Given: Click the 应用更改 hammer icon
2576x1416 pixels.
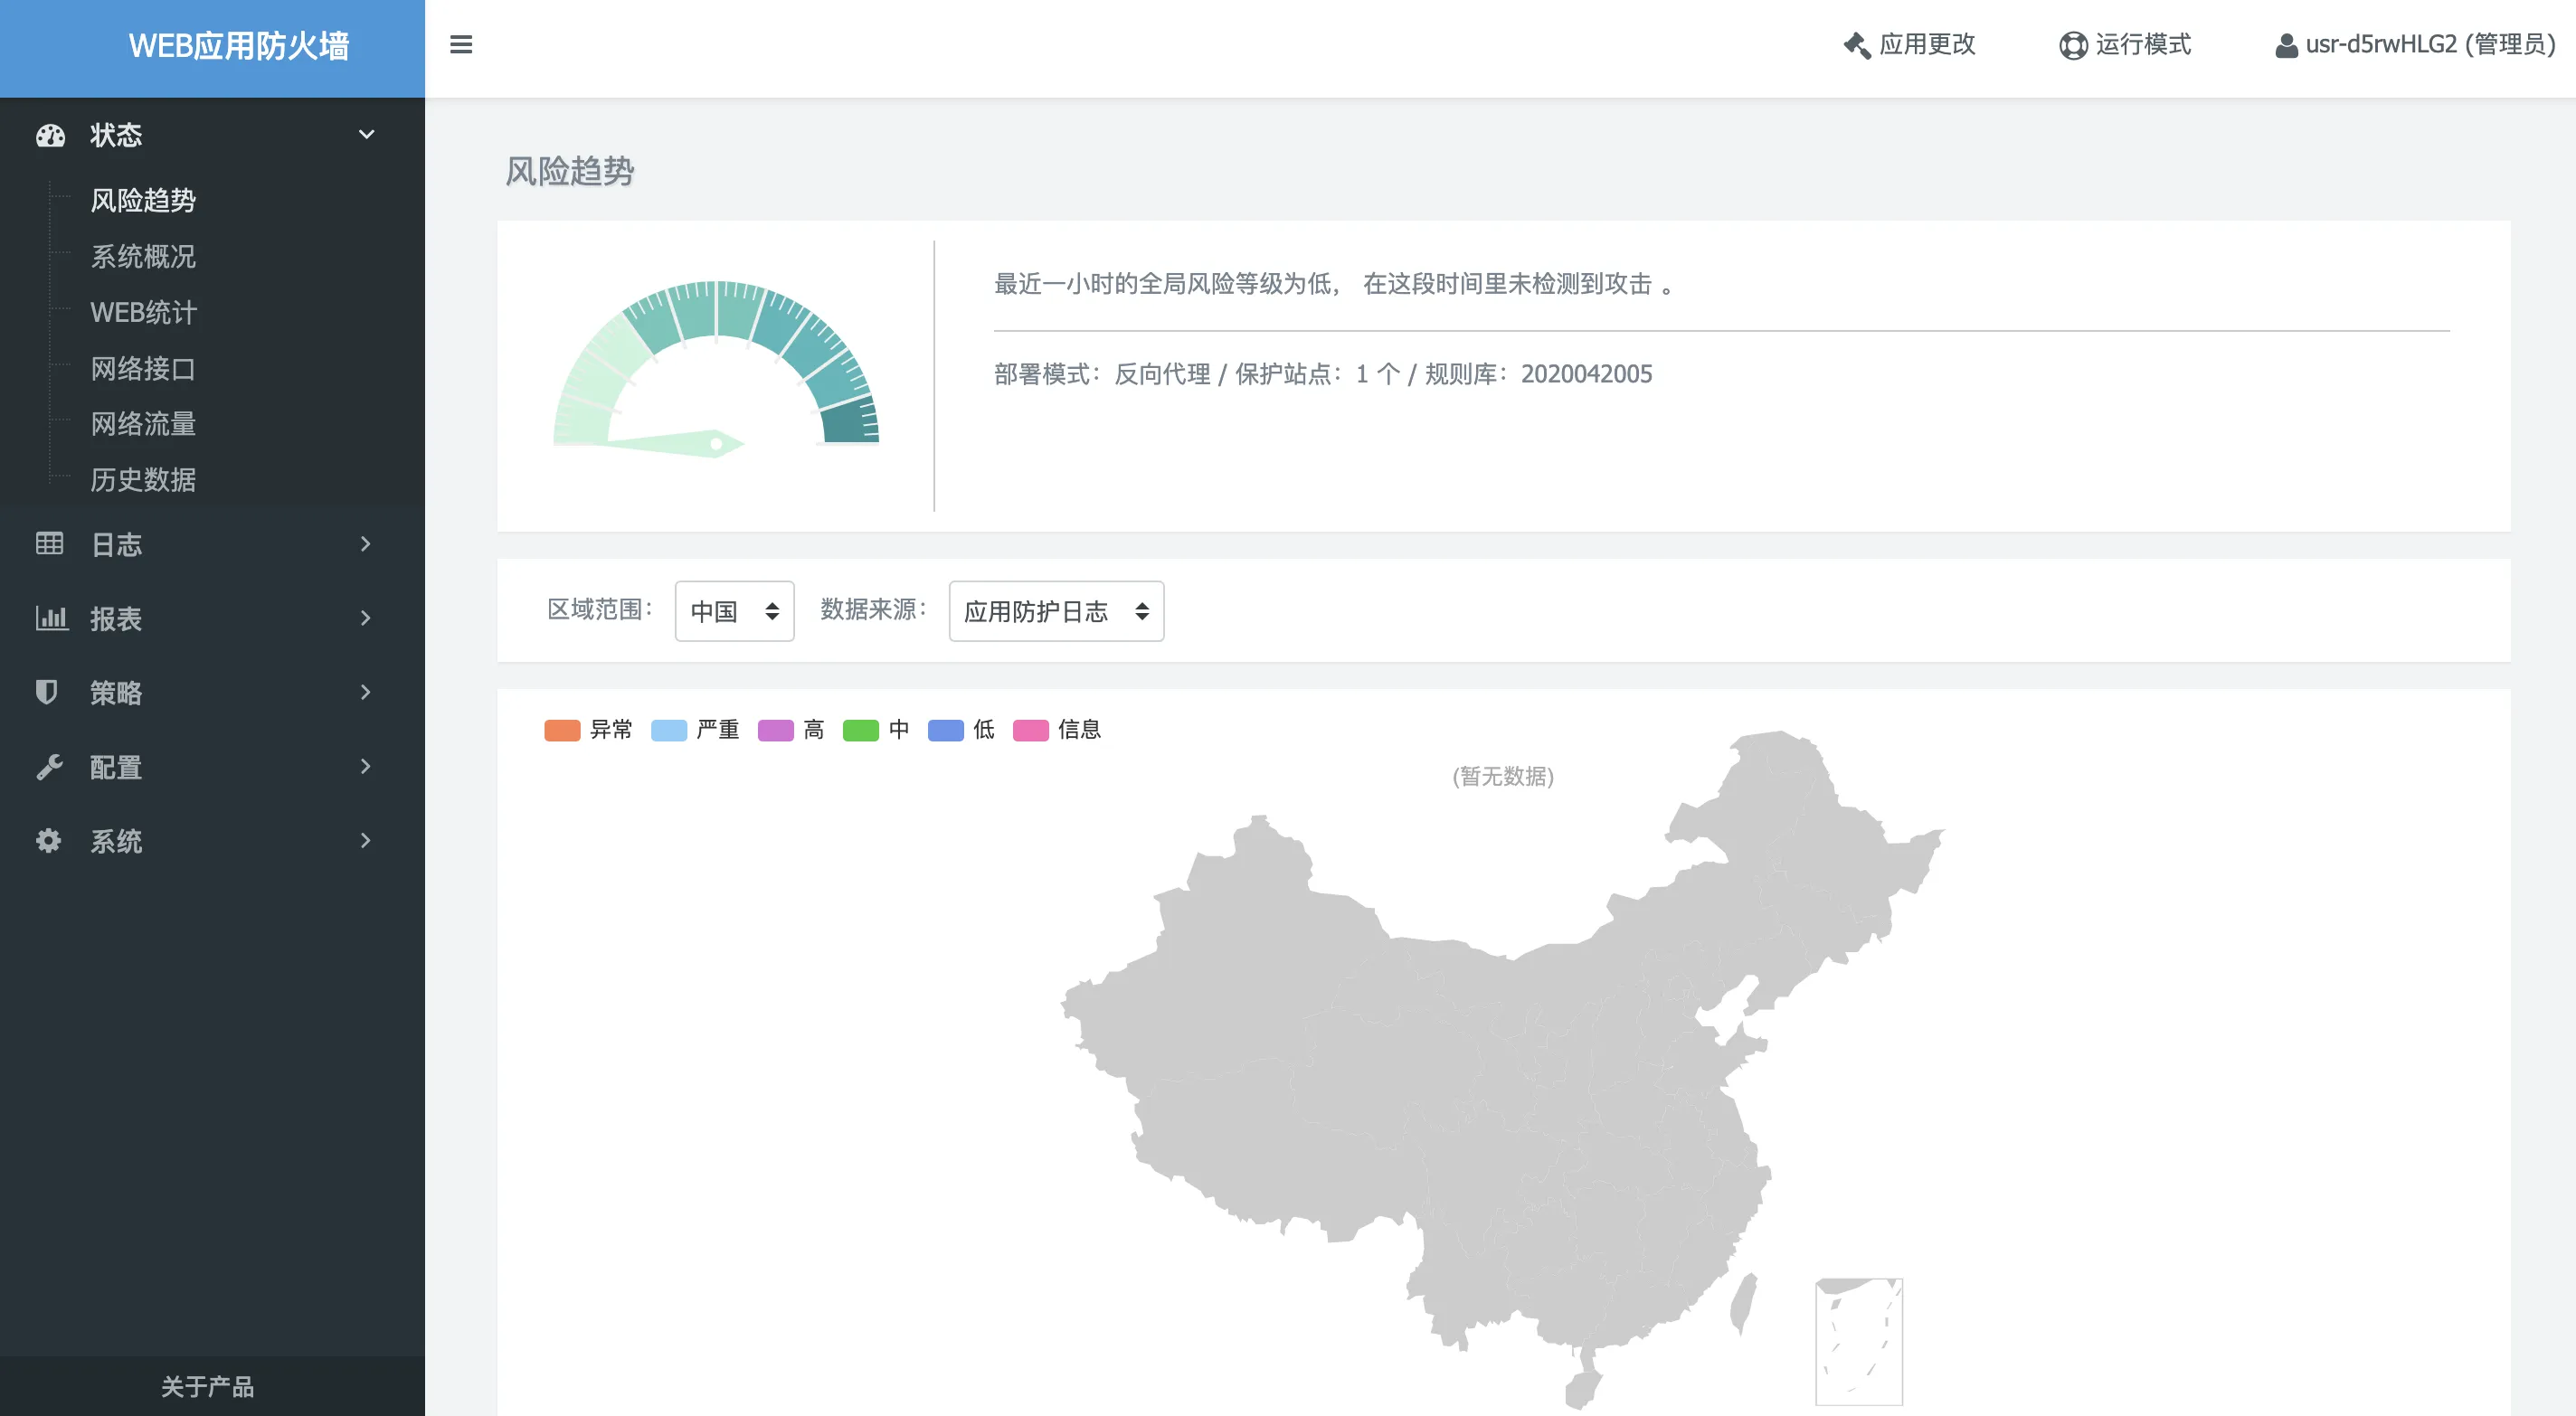Looking at the screenshot, I should 1855,45.
